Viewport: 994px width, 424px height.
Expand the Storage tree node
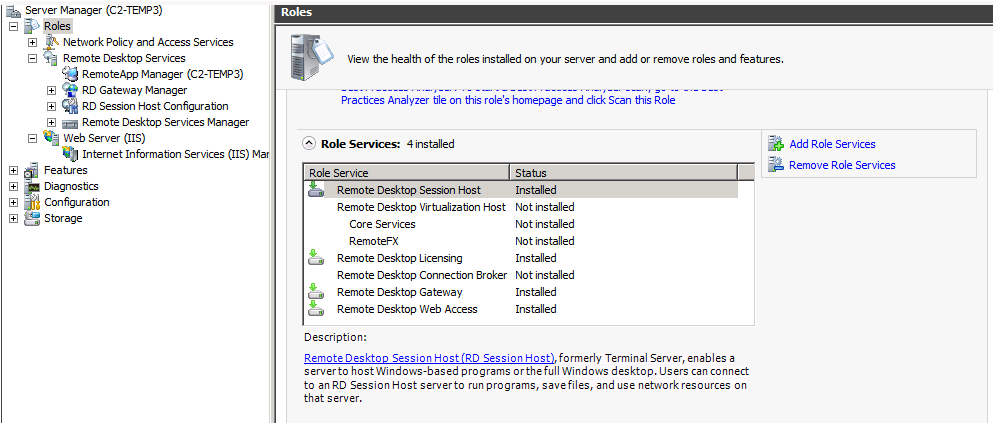tap(14, 218)
